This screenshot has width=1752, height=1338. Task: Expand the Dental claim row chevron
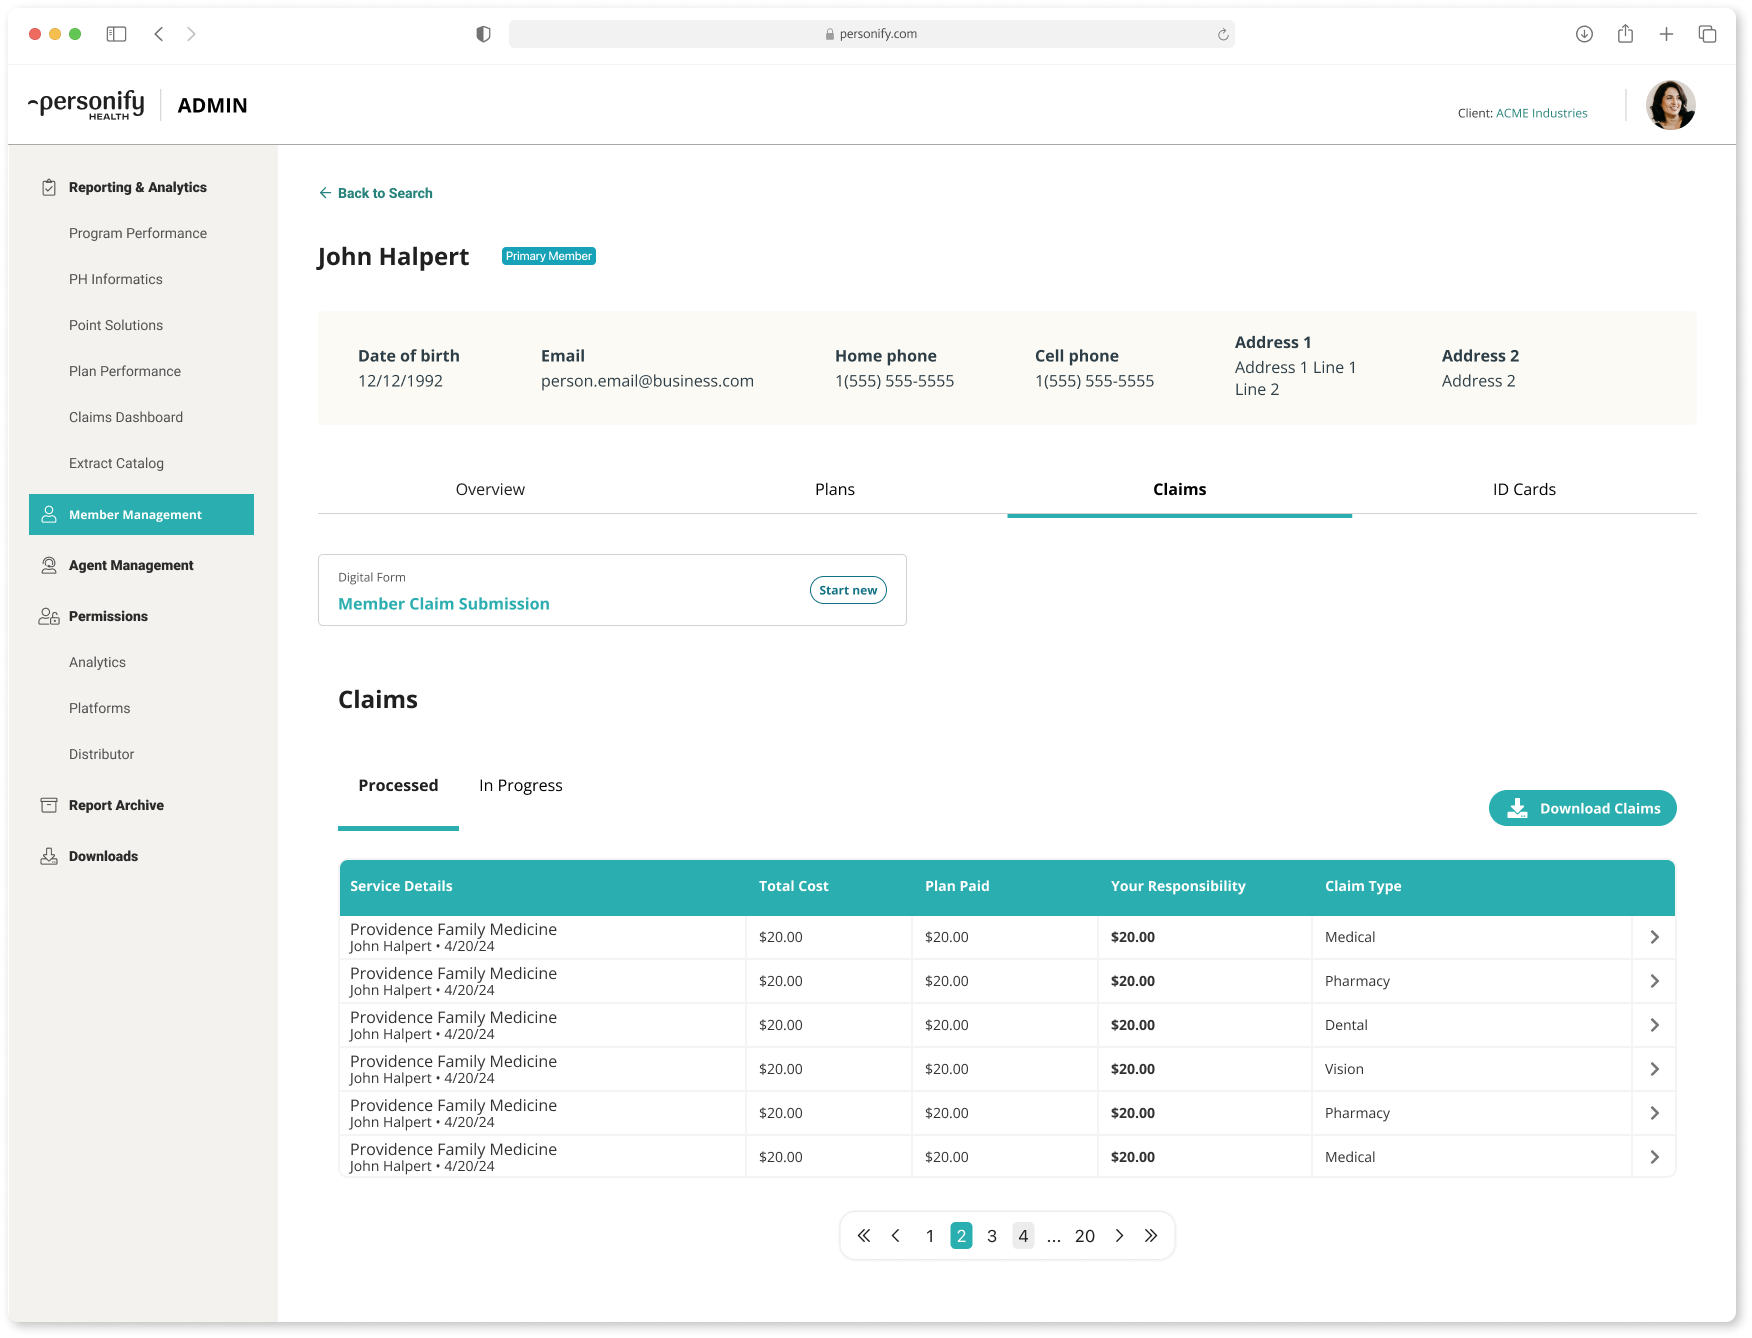pyautogui.click(x=1655, y=1025)
